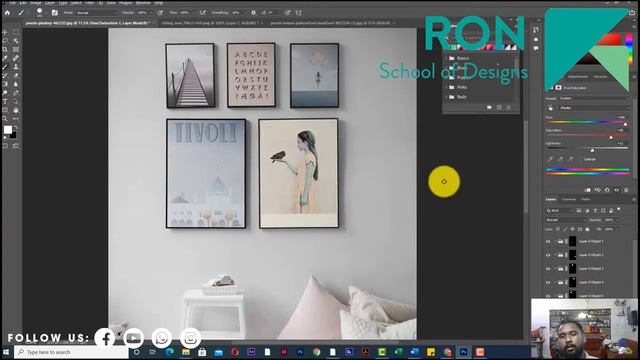Image resolution: width=640 pixels, height=360 pixels.
Task: Open Google Chrome from the taskbar
Action: click(x=316, y=352)
